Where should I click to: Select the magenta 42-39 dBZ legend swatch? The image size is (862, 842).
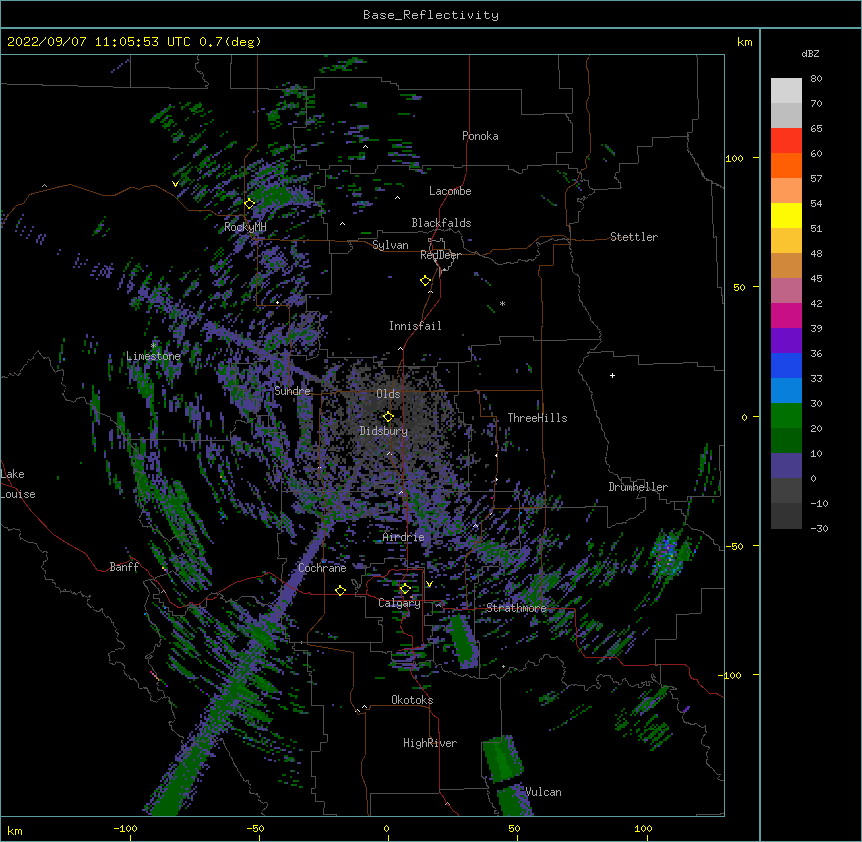click(x=786, y=315)
